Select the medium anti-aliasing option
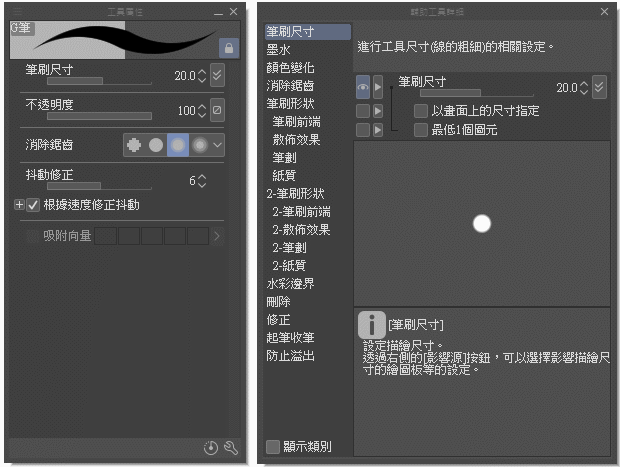 178,145
